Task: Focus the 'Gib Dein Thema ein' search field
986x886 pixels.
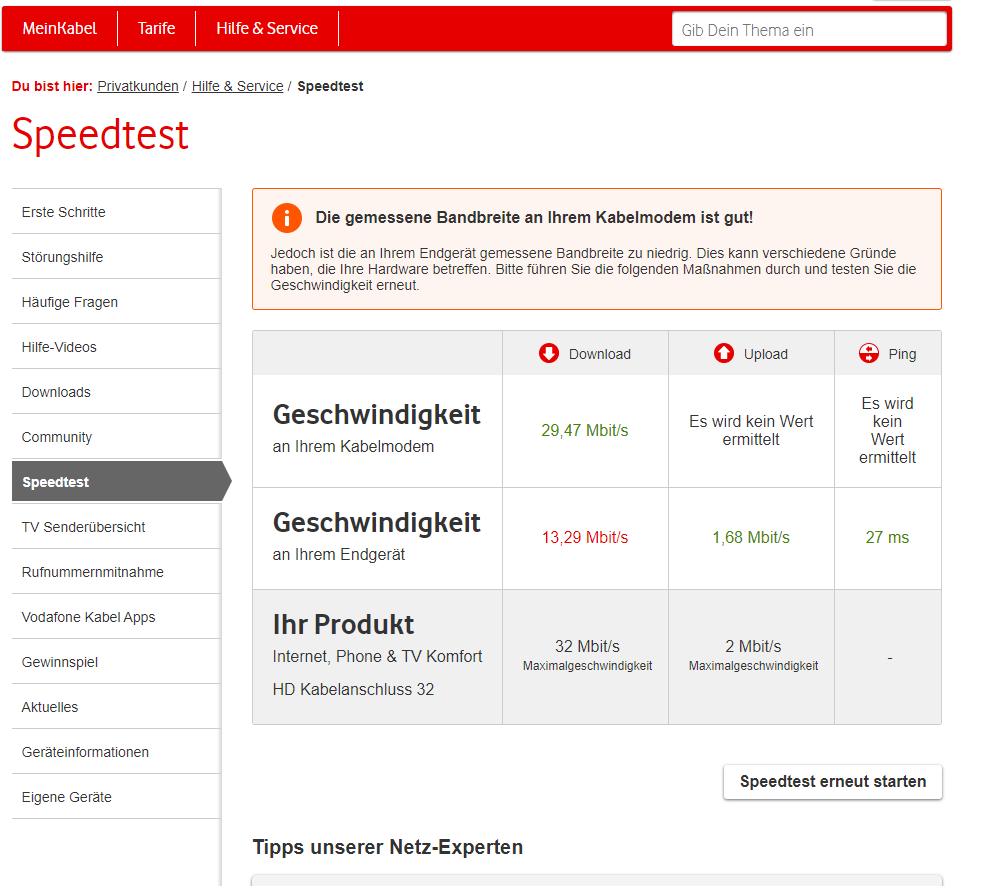Action: (x=809, y=30)
